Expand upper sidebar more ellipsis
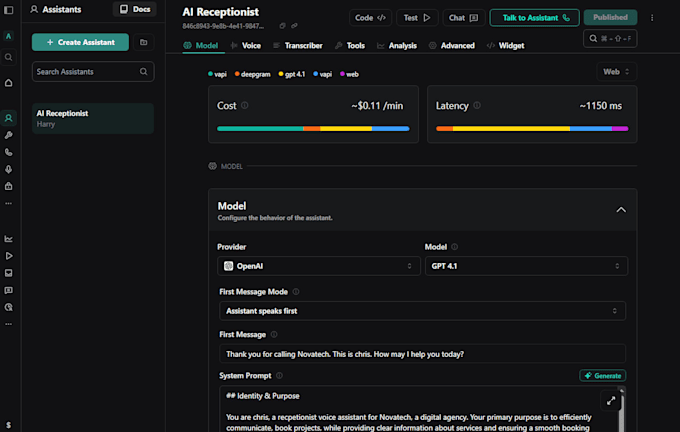This screenshot has width=680, height=432. (8, 203)
